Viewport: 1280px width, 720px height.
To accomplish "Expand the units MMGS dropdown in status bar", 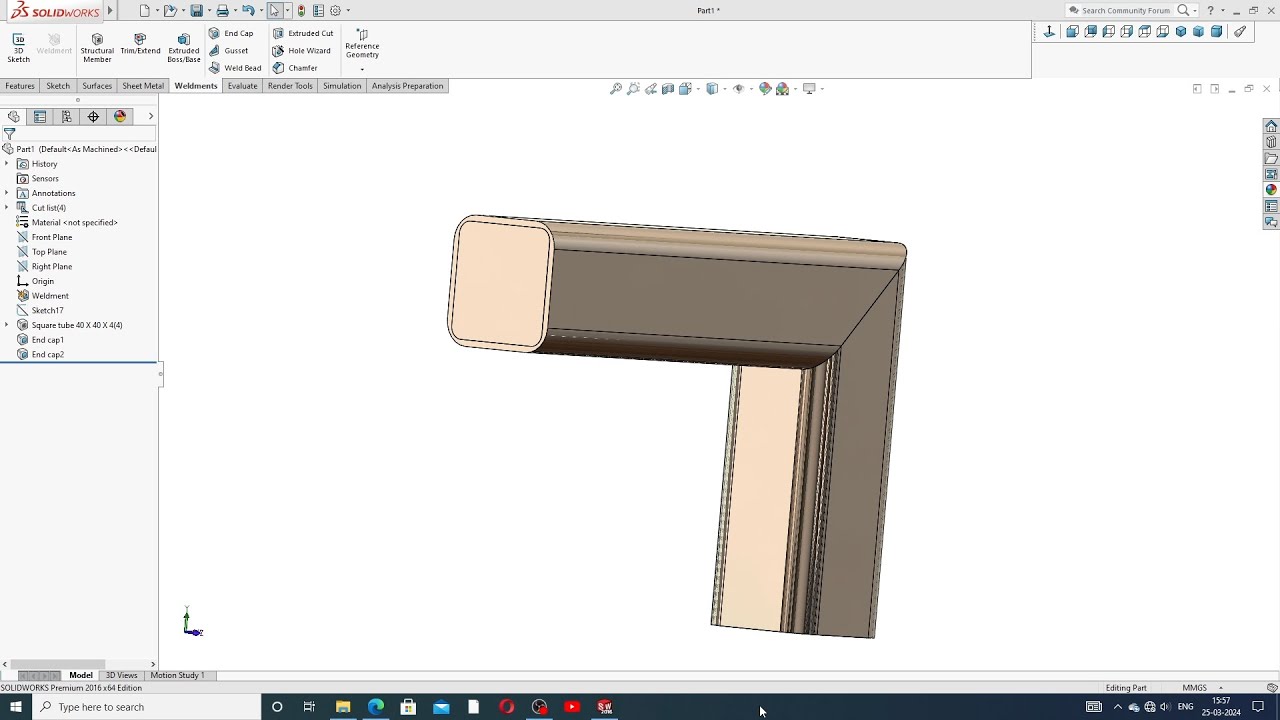I will click(1220, 688).
